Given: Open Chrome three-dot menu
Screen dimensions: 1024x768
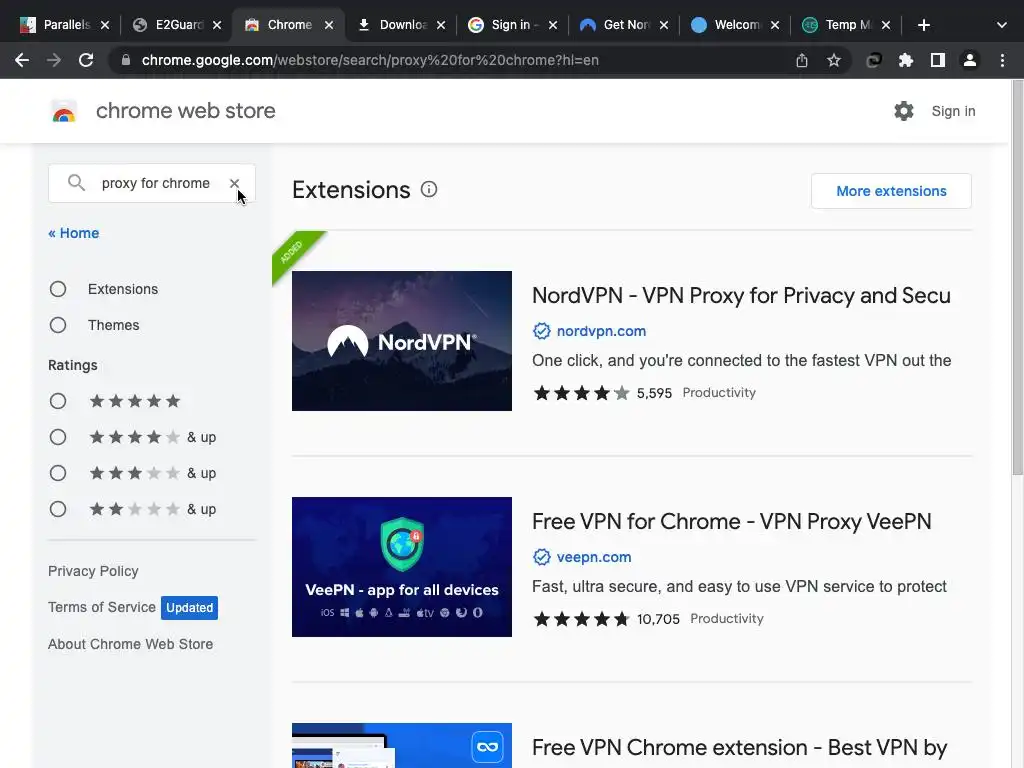Looking at the screenshot, I should coord(1002,60).
